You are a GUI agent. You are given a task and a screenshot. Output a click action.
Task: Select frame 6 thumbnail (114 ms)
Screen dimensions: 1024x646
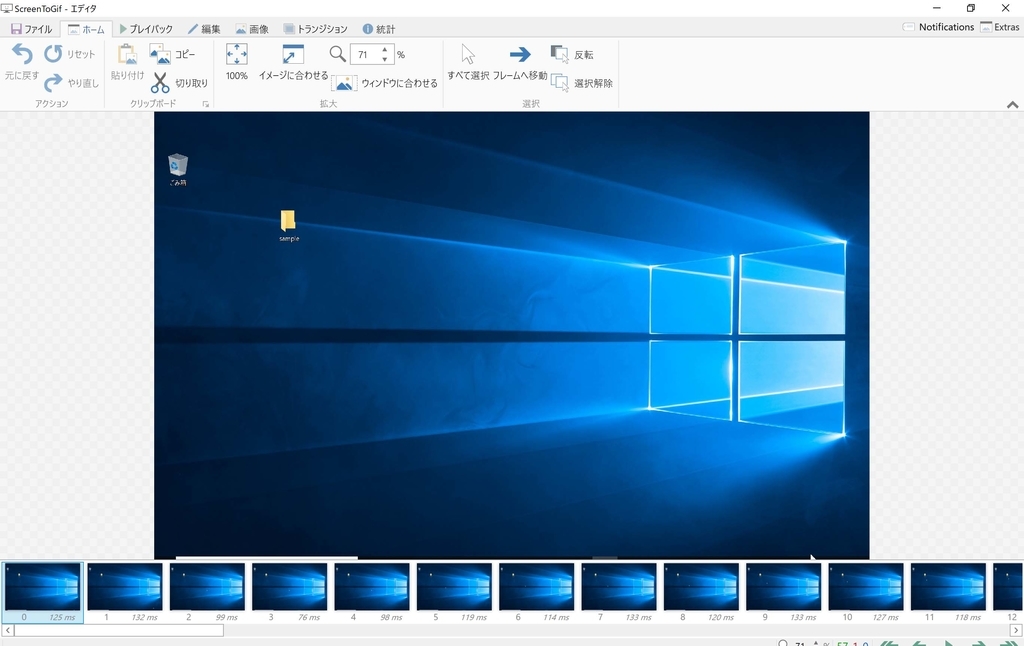pyautogui.click(x=536, y=592)
